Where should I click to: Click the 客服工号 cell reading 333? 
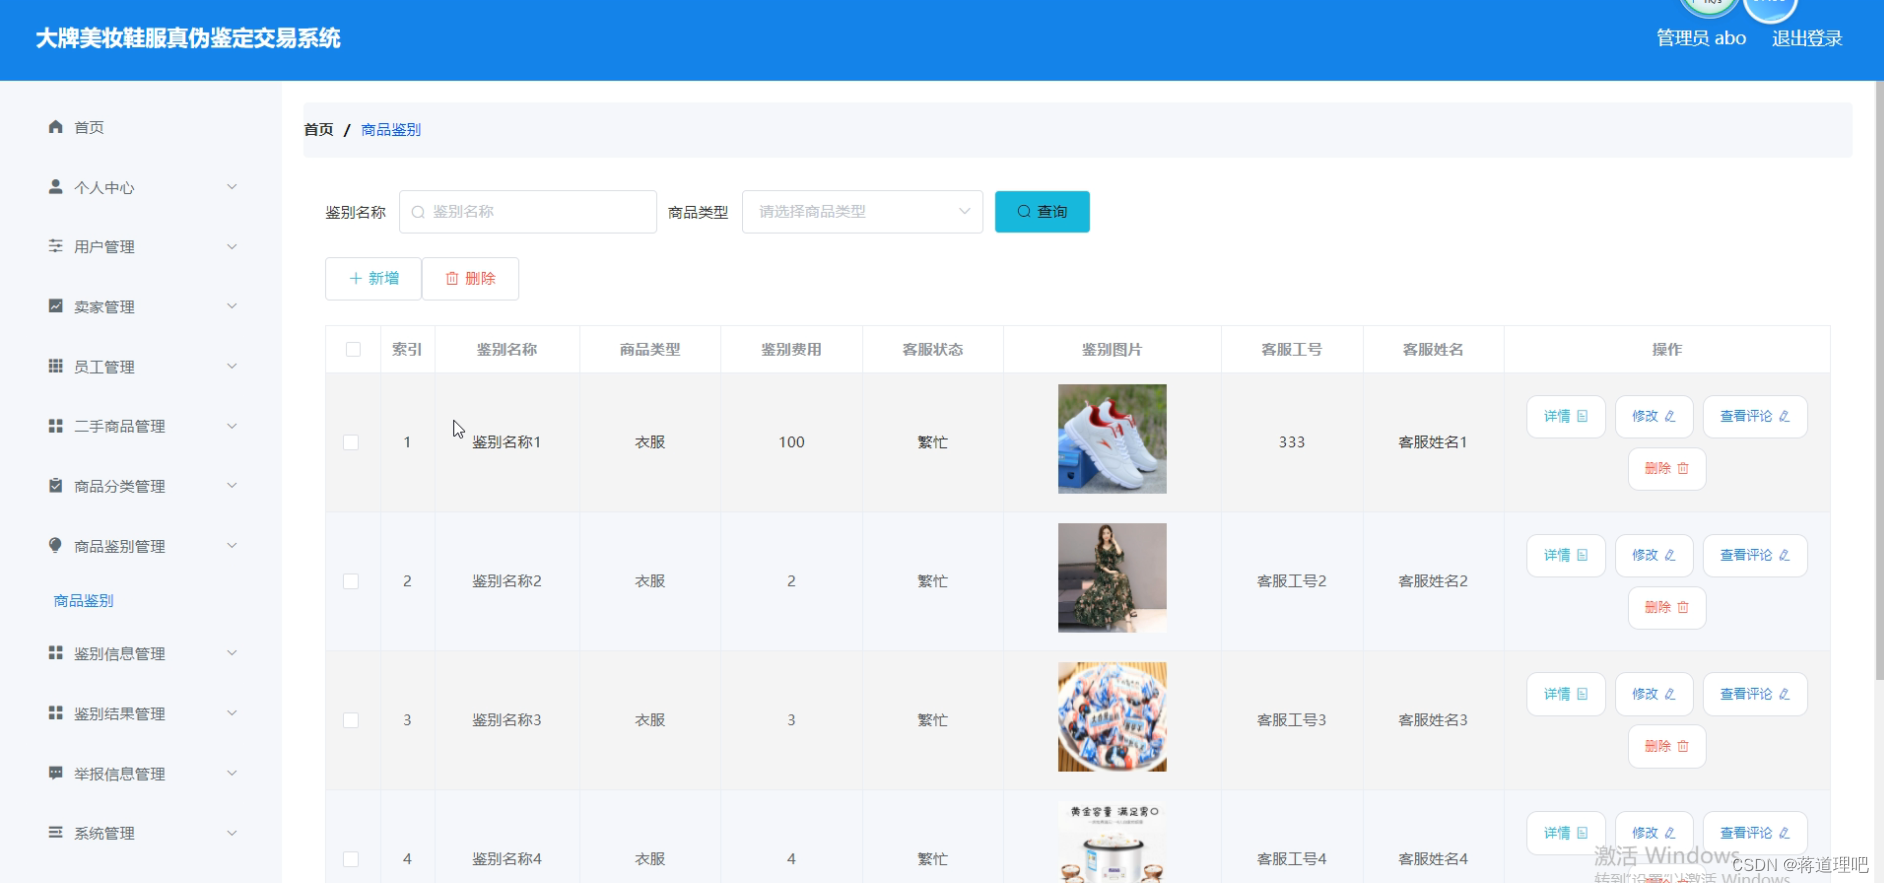coord(1292,442)
